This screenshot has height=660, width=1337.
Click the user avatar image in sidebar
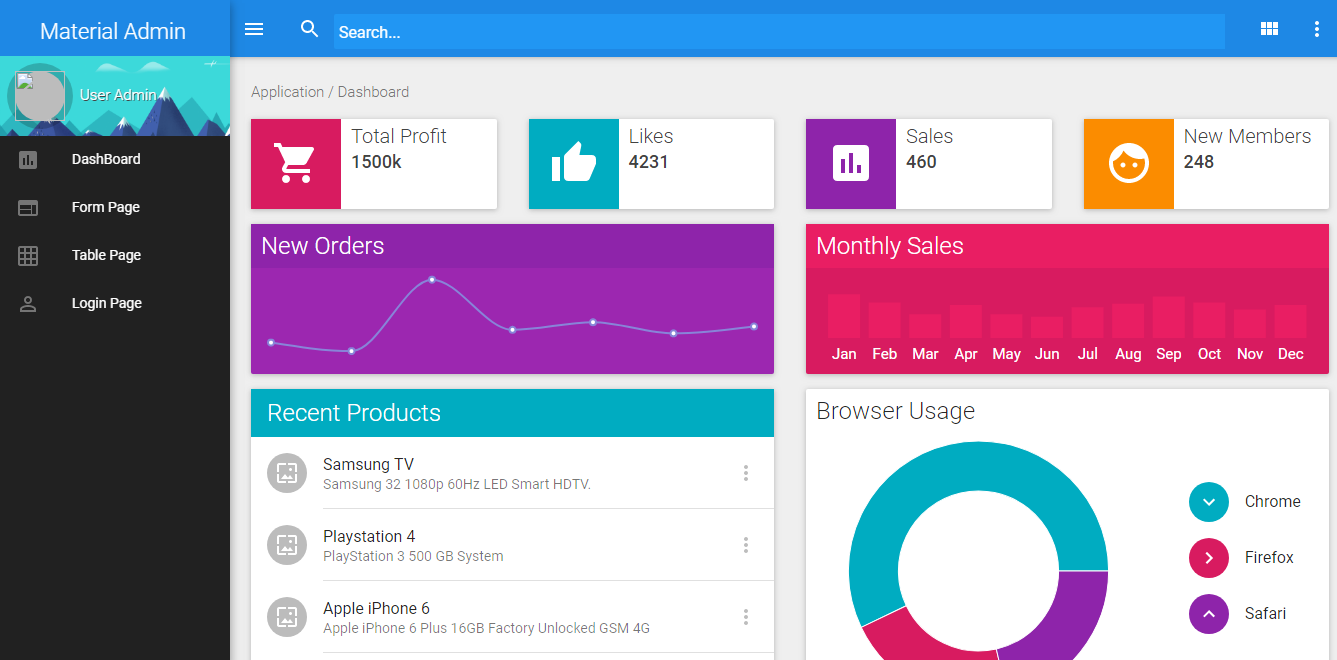pyautogui.click(x=40, y=97)
